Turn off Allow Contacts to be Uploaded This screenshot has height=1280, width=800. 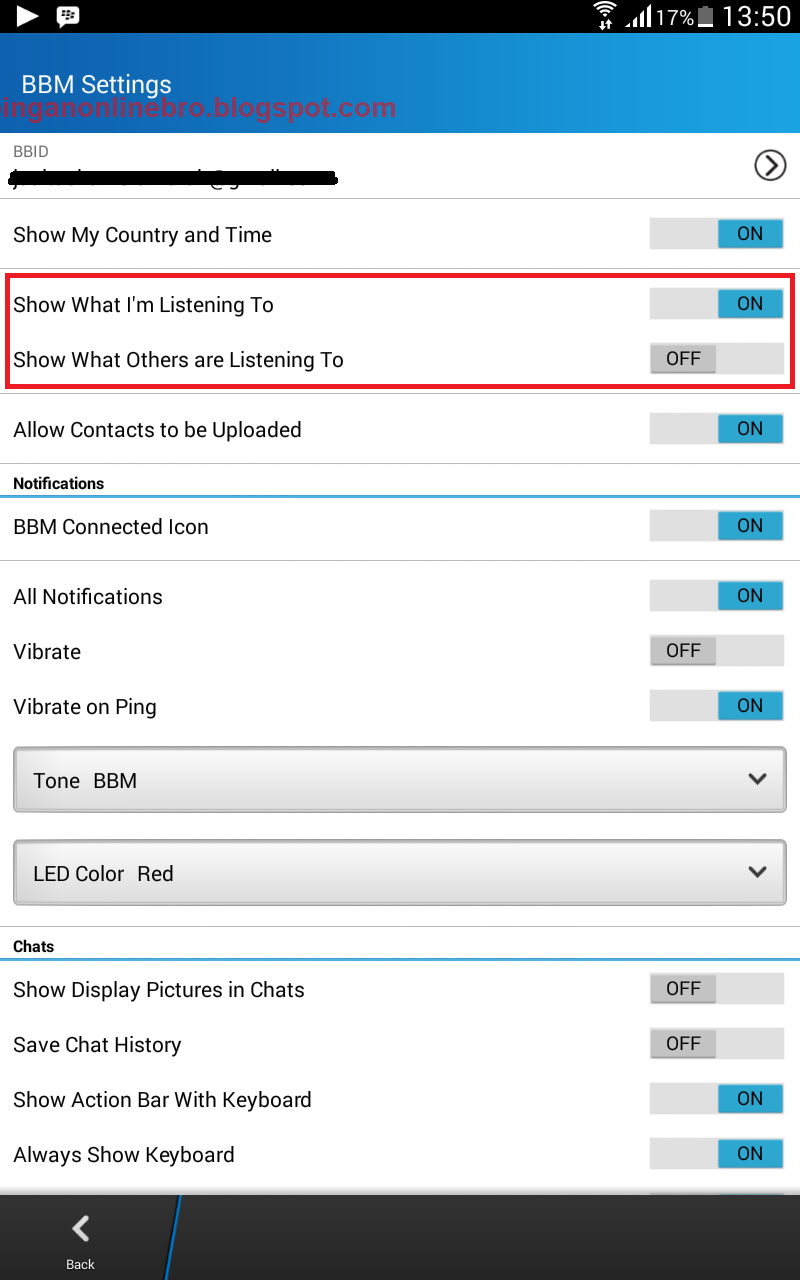coord(716,429)
